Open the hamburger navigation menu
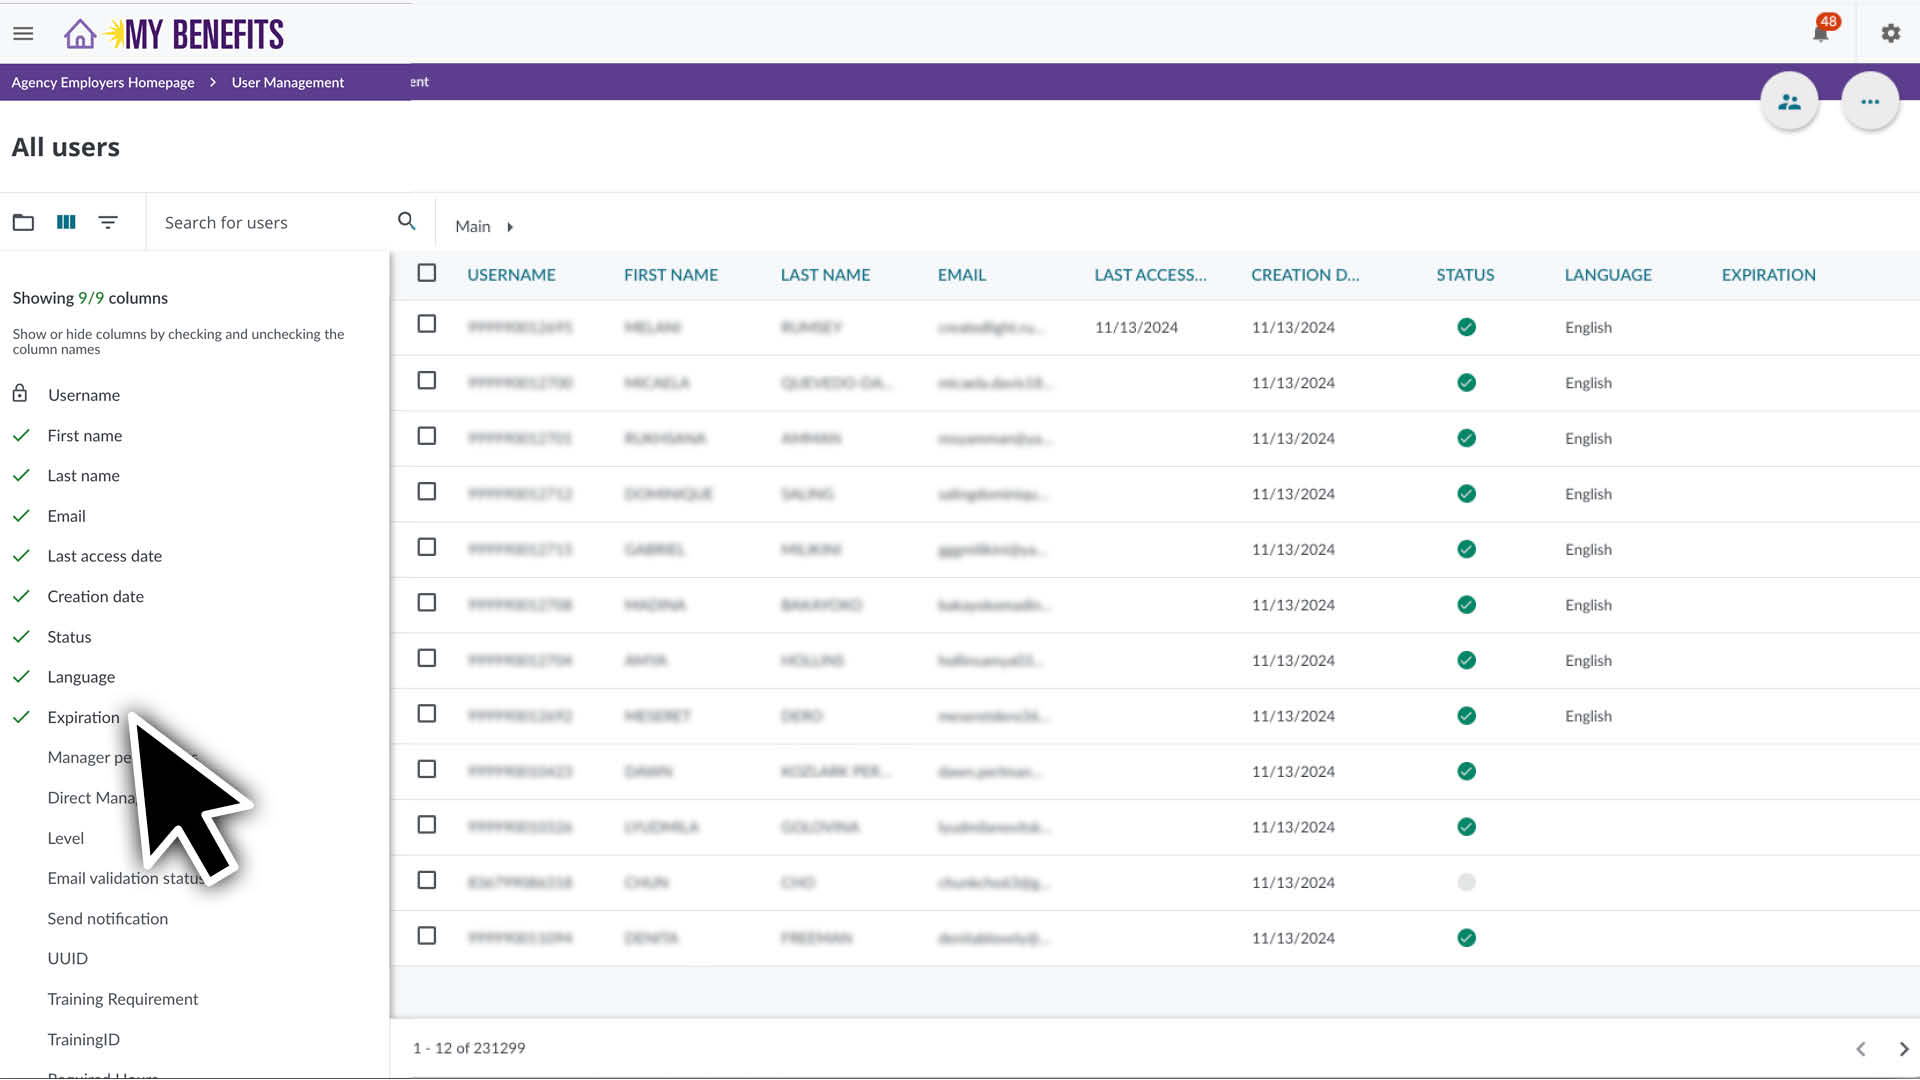The height and width of the screenshot is (1080, 1920). click(23, 34)
